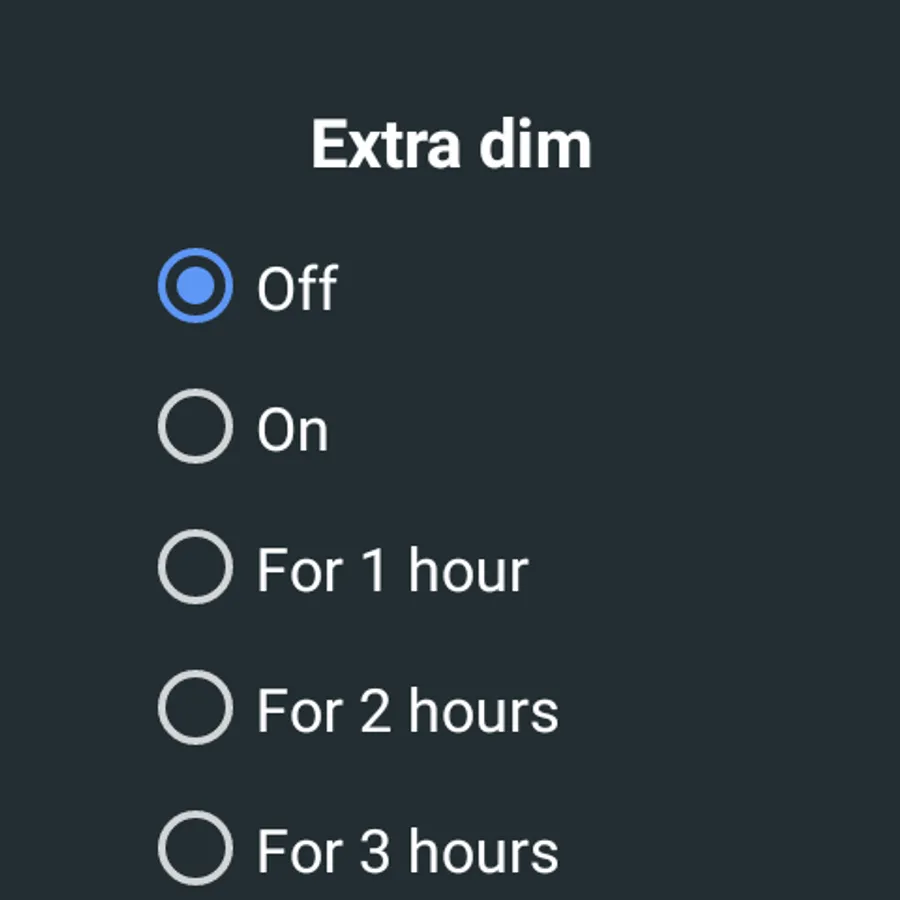Turn Extra dim on
Image resolution: width=900 pixels, height=900 pixels.
click(x=195, y=427)
